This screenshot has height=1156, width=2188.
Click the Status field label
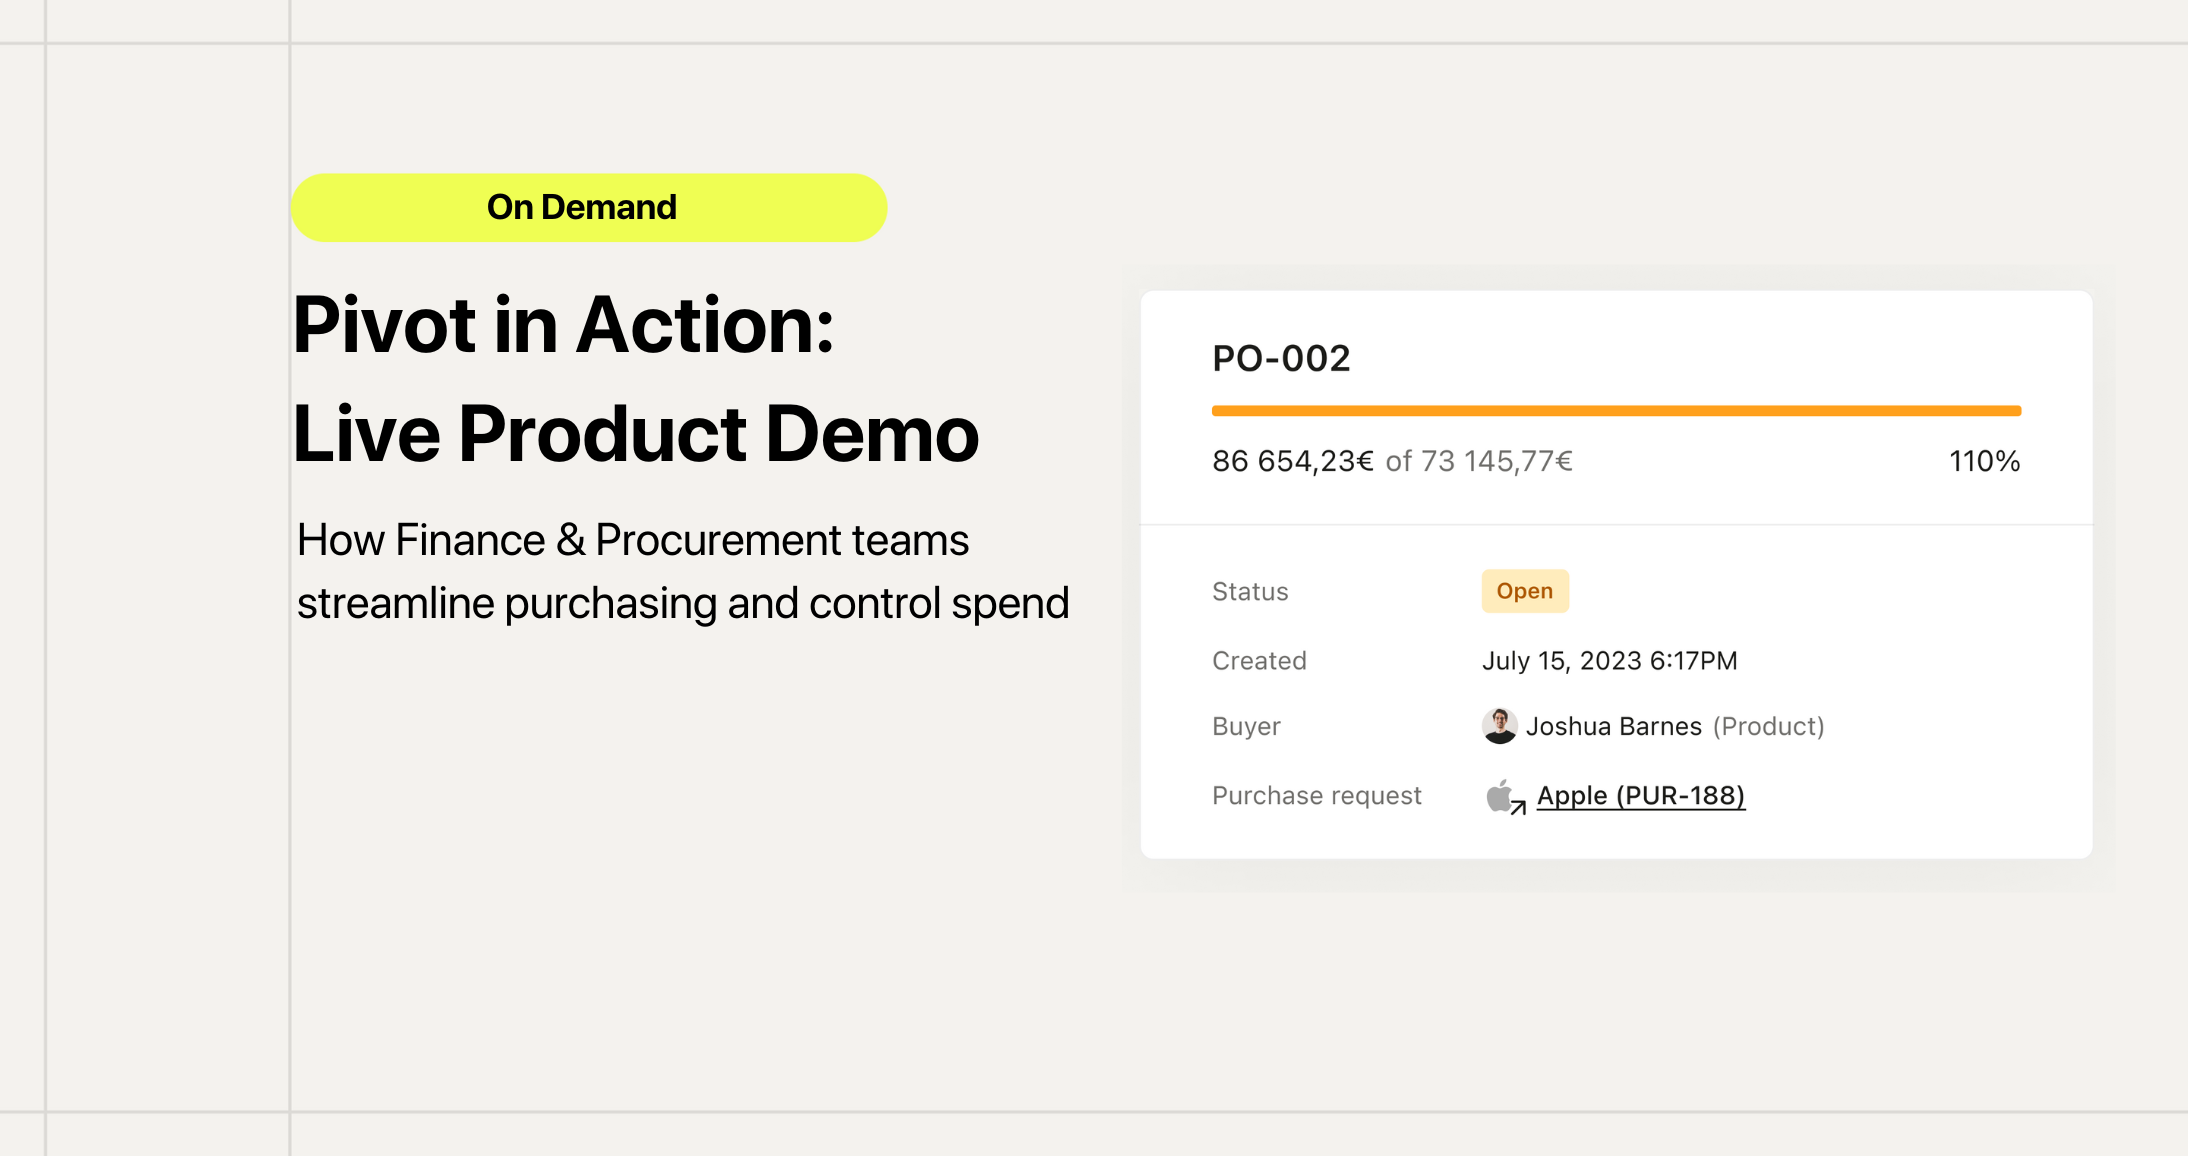click(1250, 592)
